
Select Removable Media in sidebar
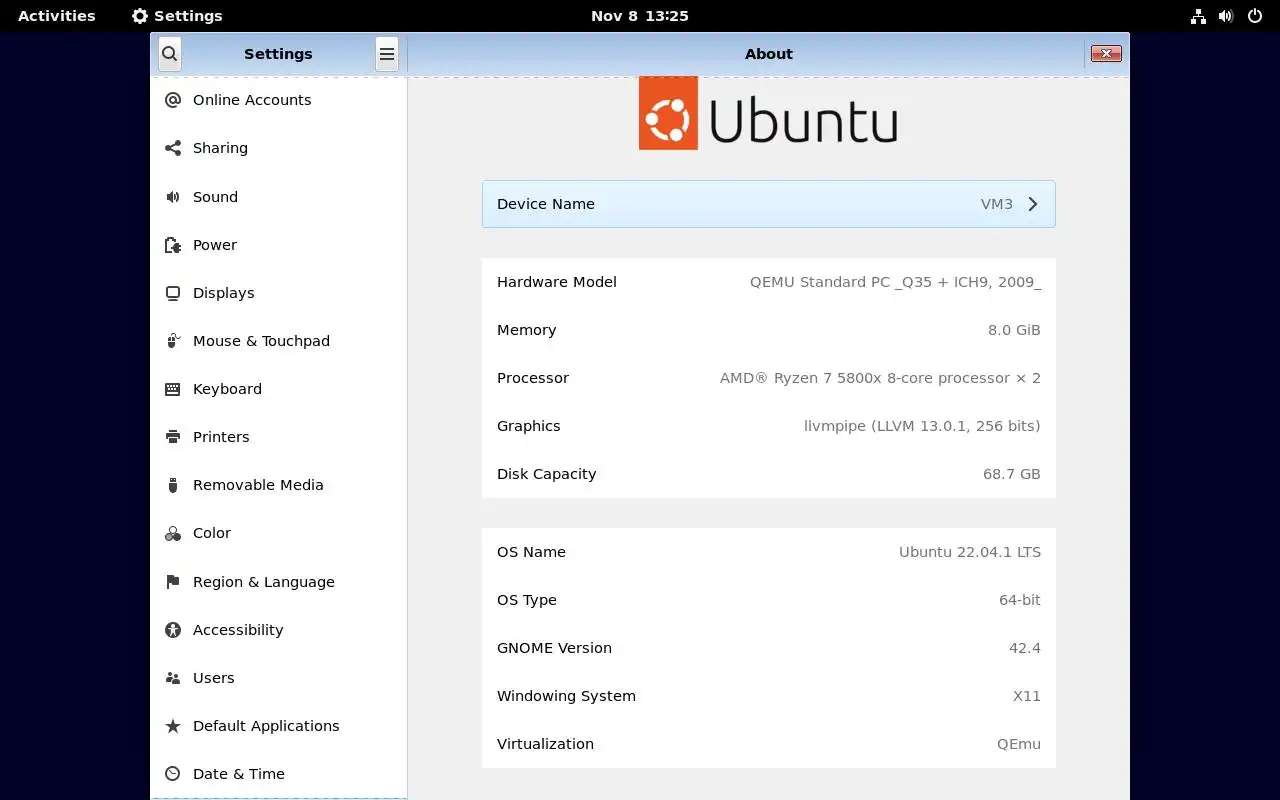click(x=279, y=485)
